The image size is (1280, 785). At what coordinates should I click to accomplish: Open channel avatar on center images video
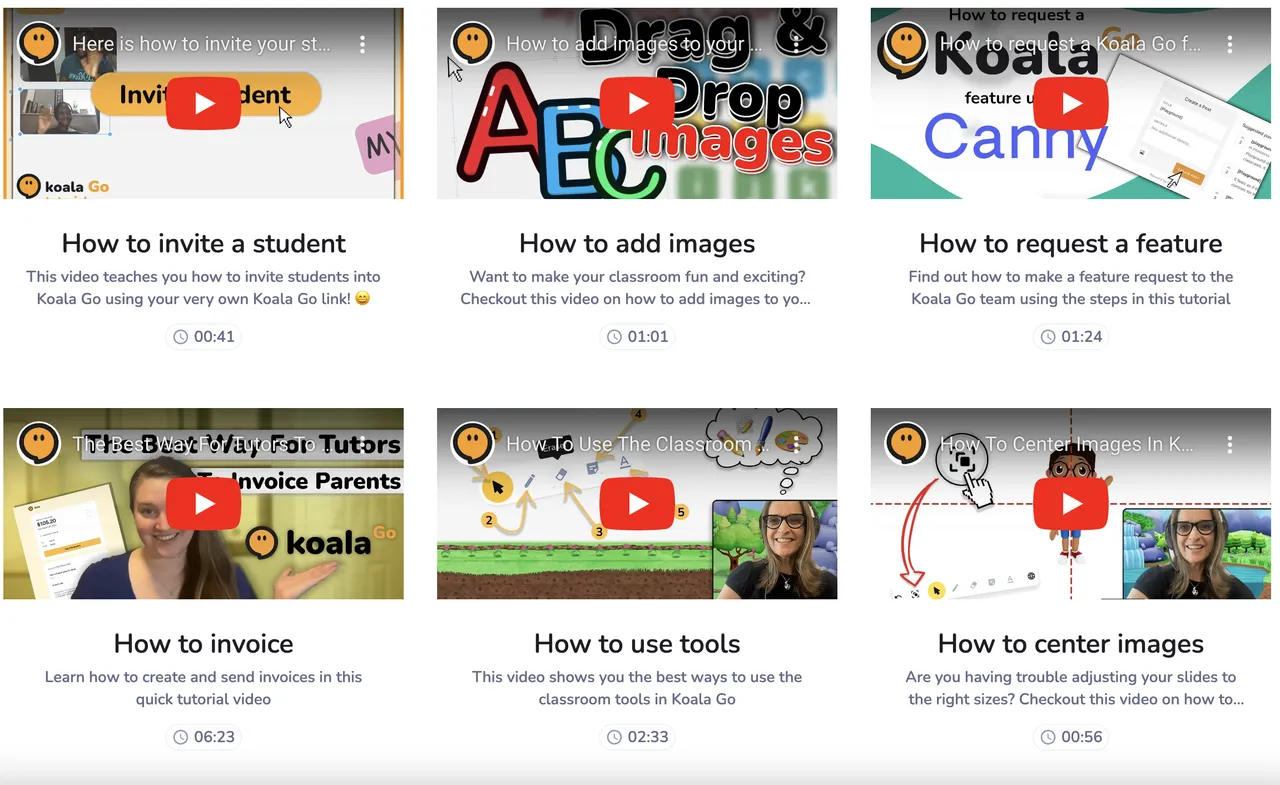coord(906,444)
